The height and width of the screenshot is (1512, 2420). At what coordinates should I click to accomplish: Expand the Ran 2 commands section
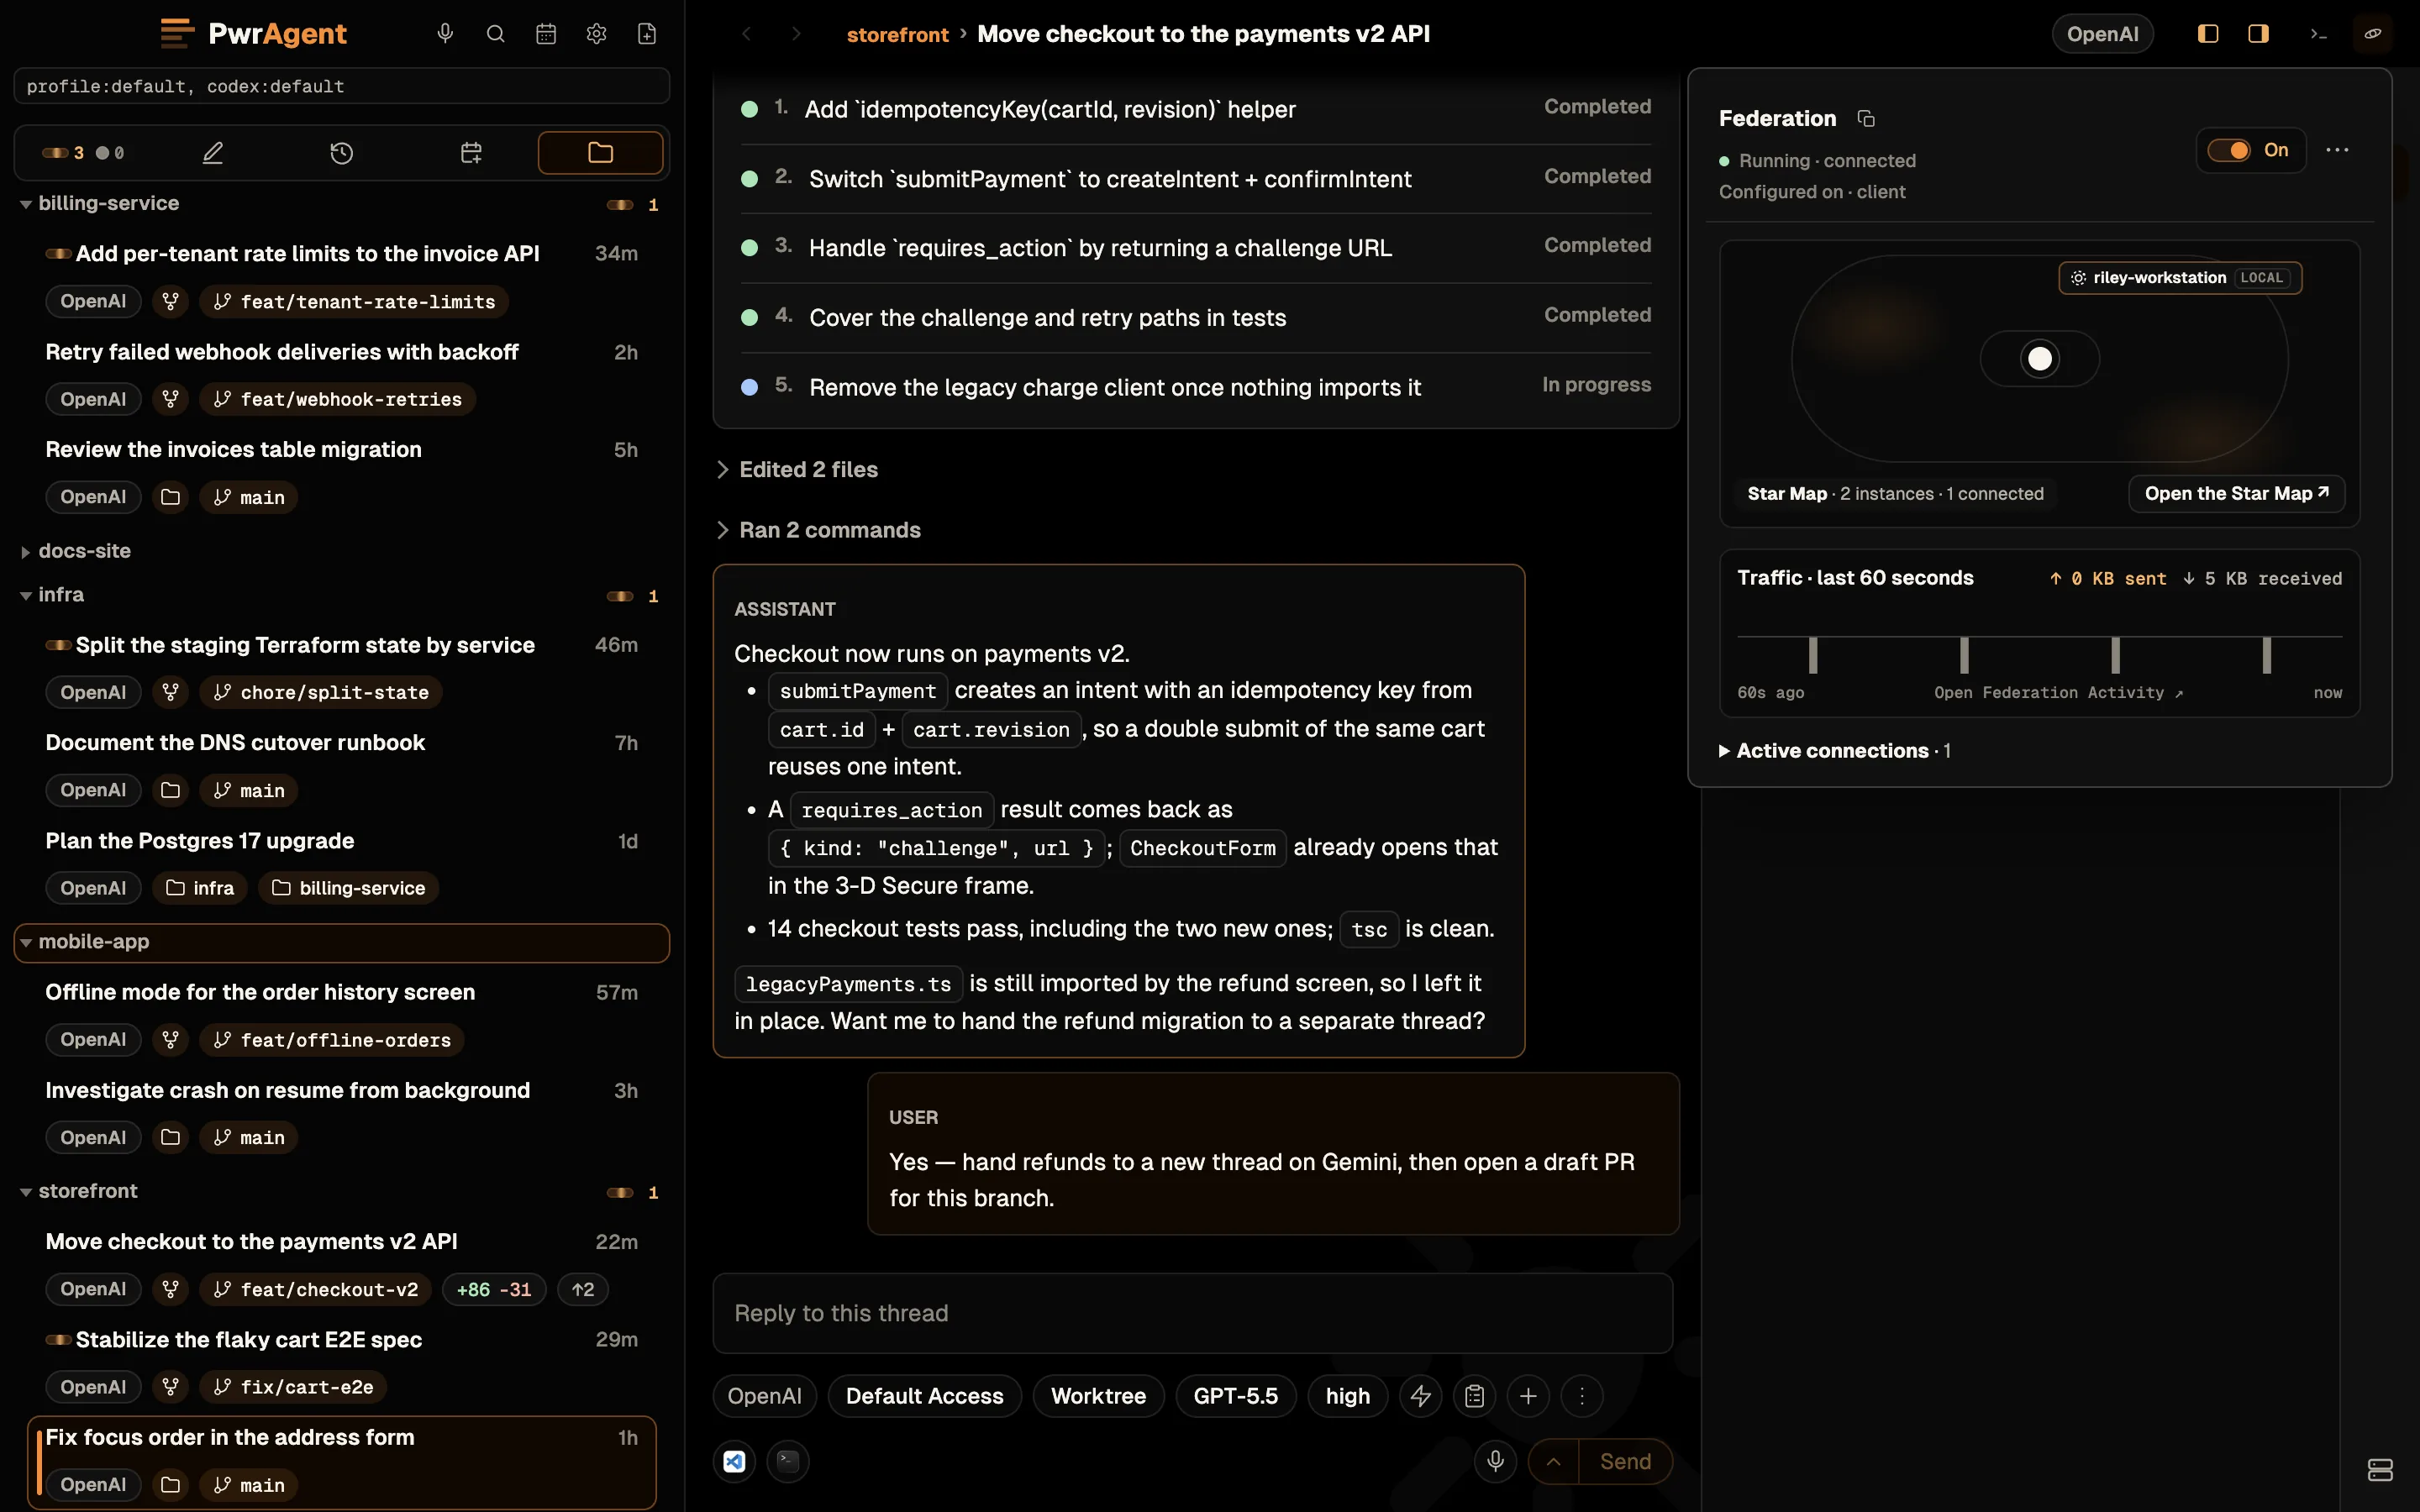point(819,530)
